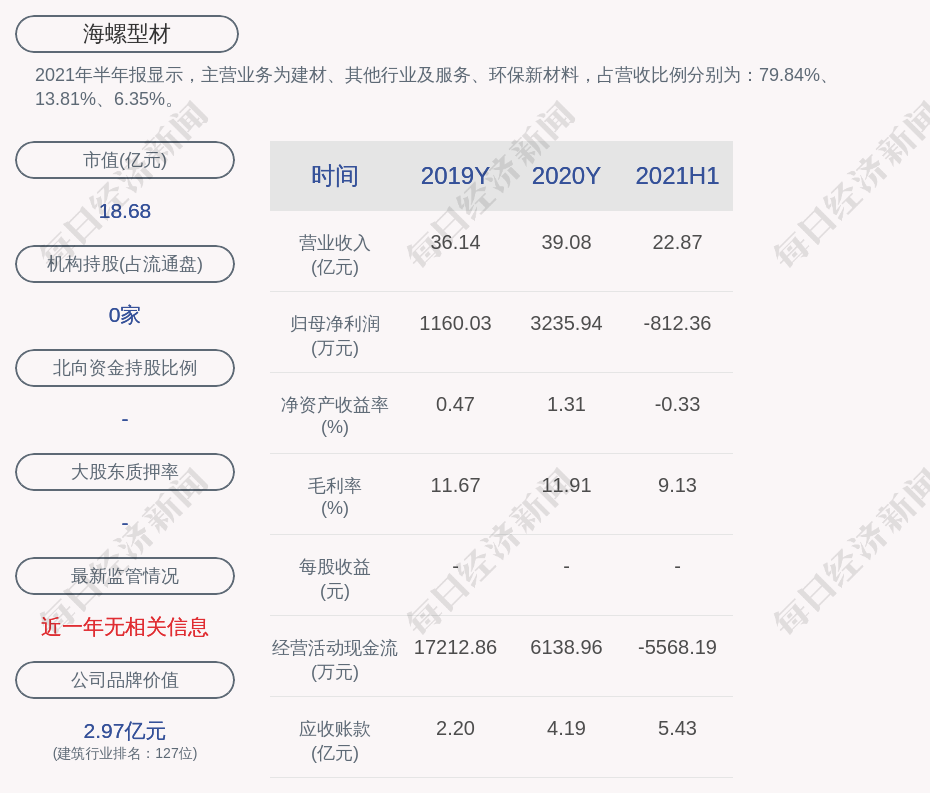
Task: Select the -812.36 net profit value
Action: [x=677, y=324]
